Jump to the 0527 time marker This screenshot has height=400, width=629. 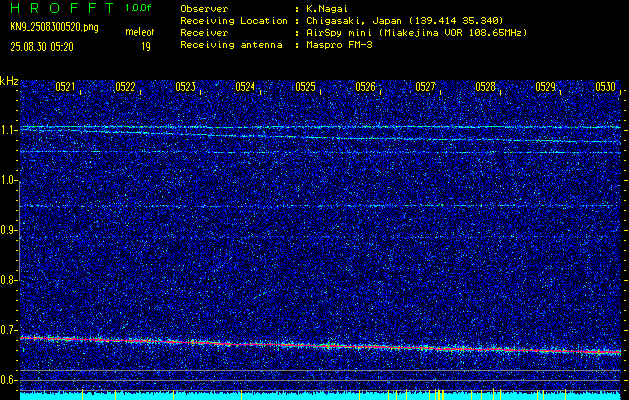(x=425, y=87)
